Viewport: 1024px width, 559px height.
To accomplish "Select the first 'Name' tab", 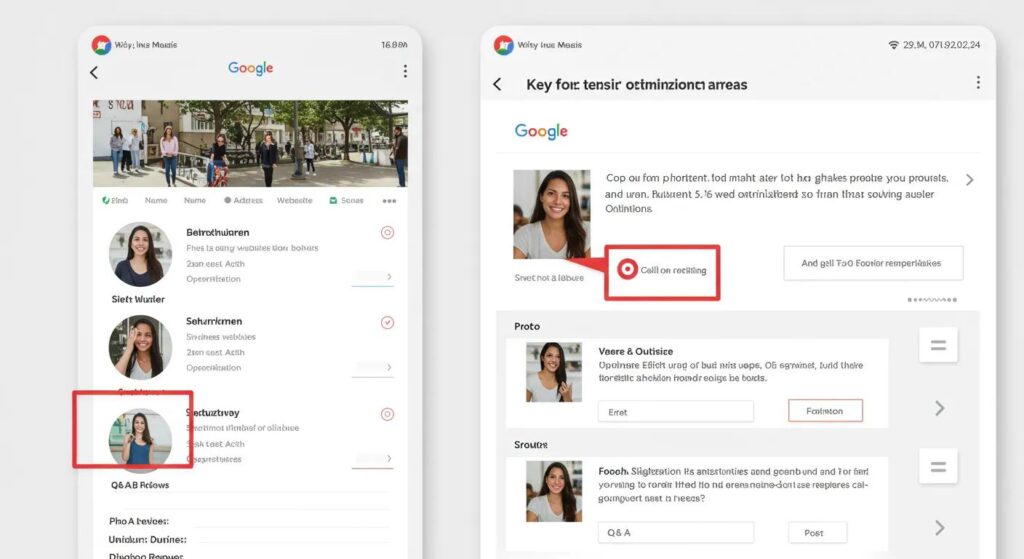I will 156,200.
